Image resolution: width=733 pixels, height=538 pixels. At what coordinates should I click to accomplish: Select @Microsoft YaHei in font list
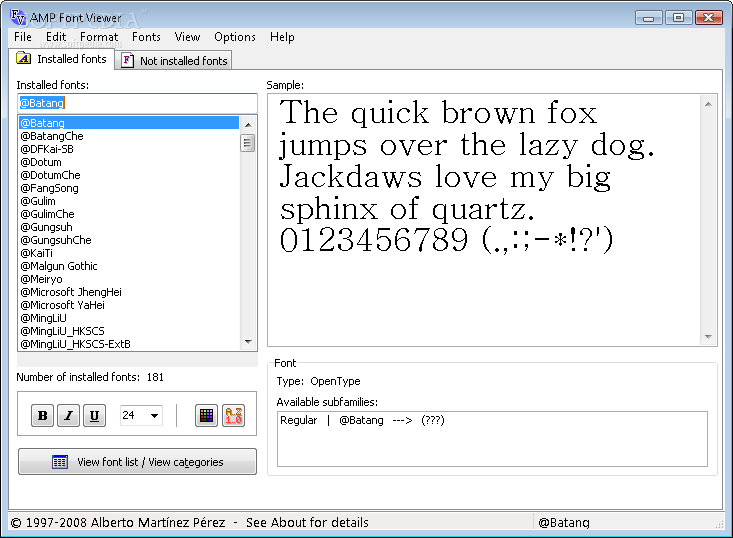(x=129, y=305)
